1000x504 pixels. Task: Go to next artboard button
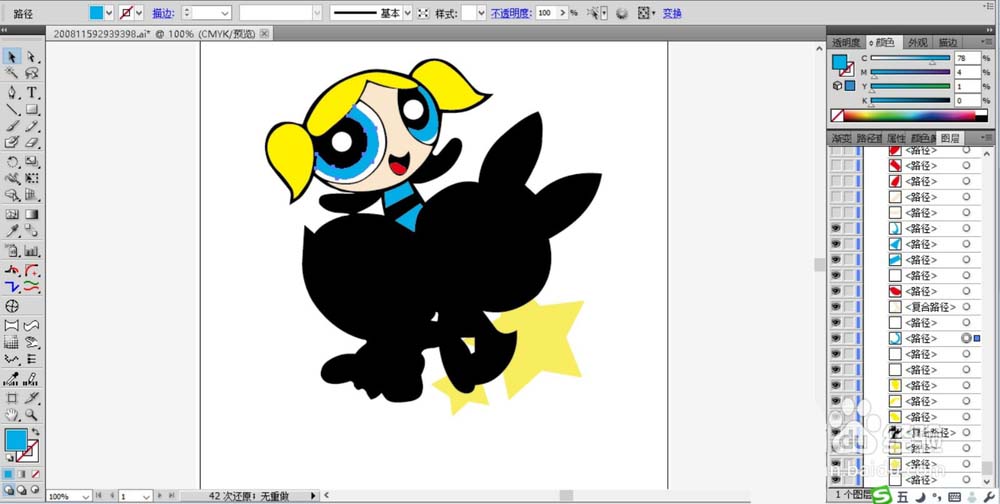(x=160, y=496)
